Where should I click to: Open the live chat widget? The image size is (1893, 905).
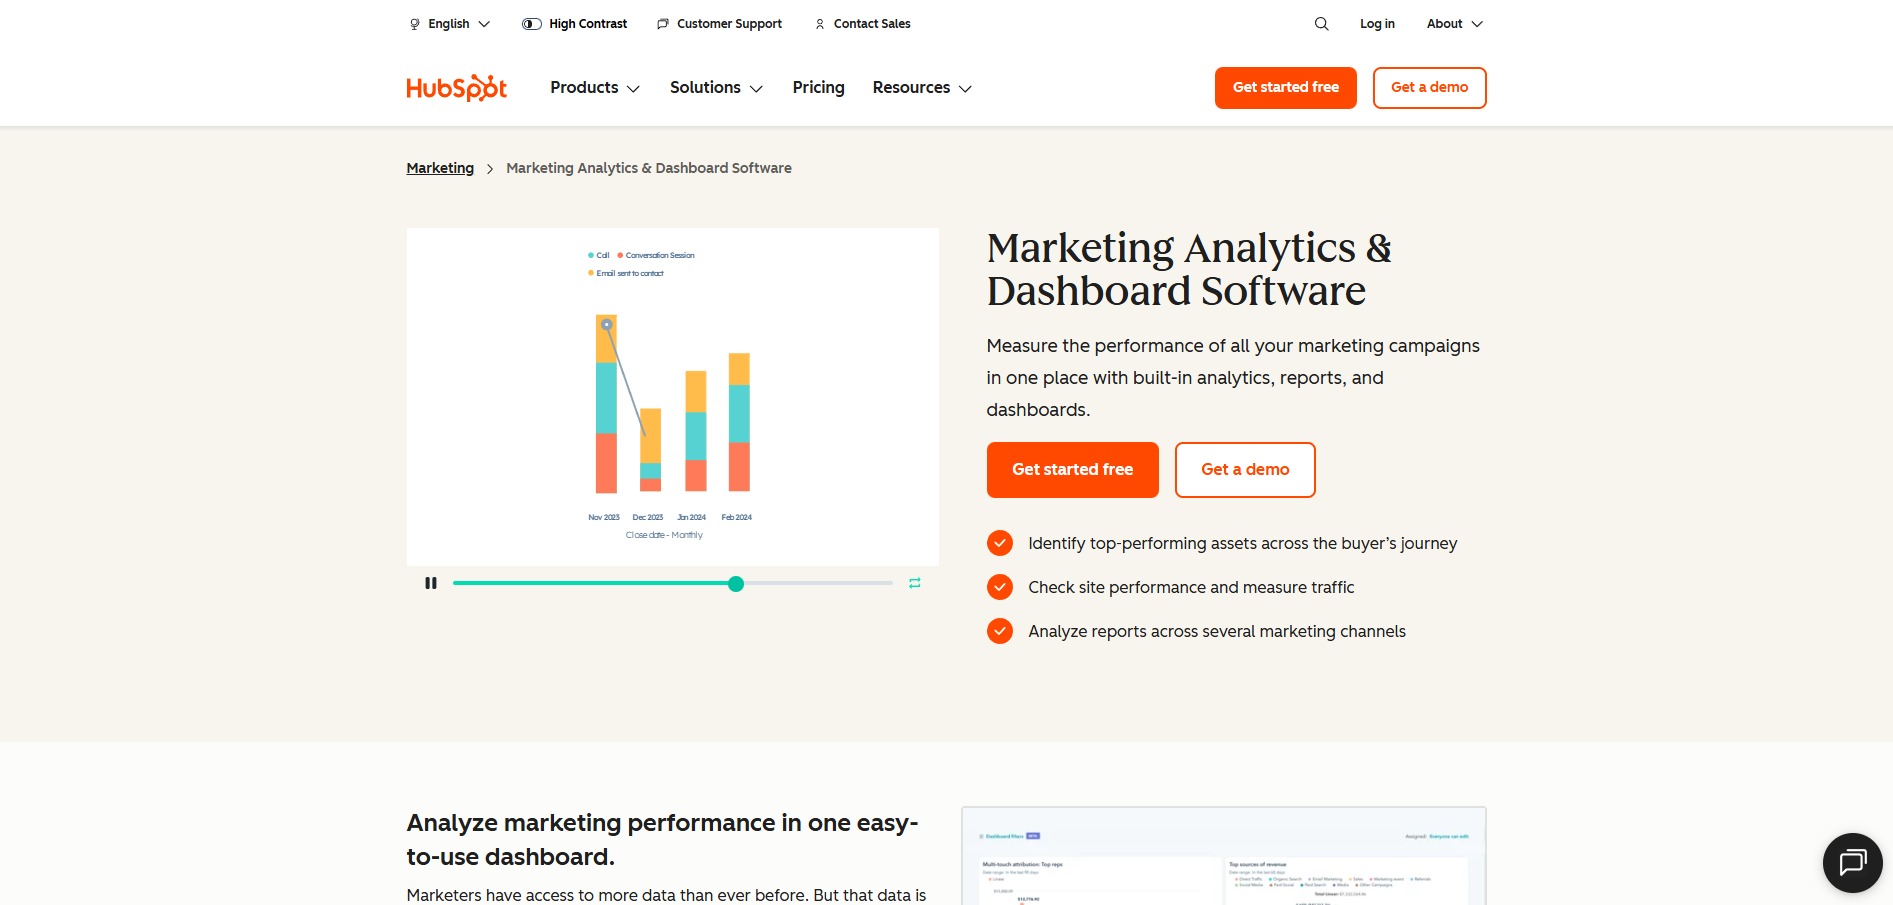tap(1852, 862)
